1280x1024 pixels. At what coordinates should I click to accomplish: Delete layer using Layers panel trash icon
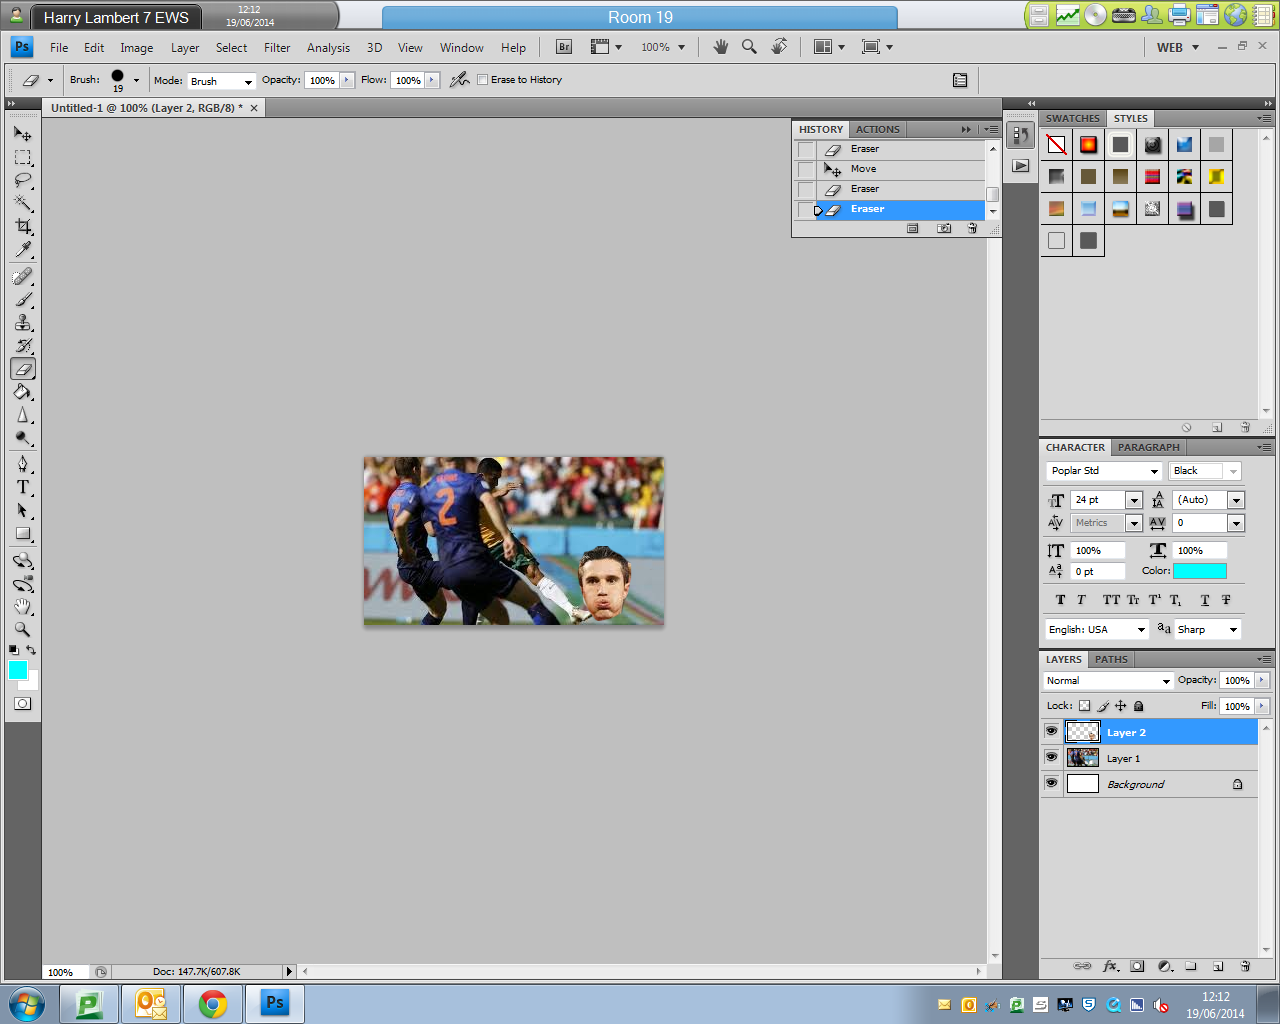coord(1245,967)
